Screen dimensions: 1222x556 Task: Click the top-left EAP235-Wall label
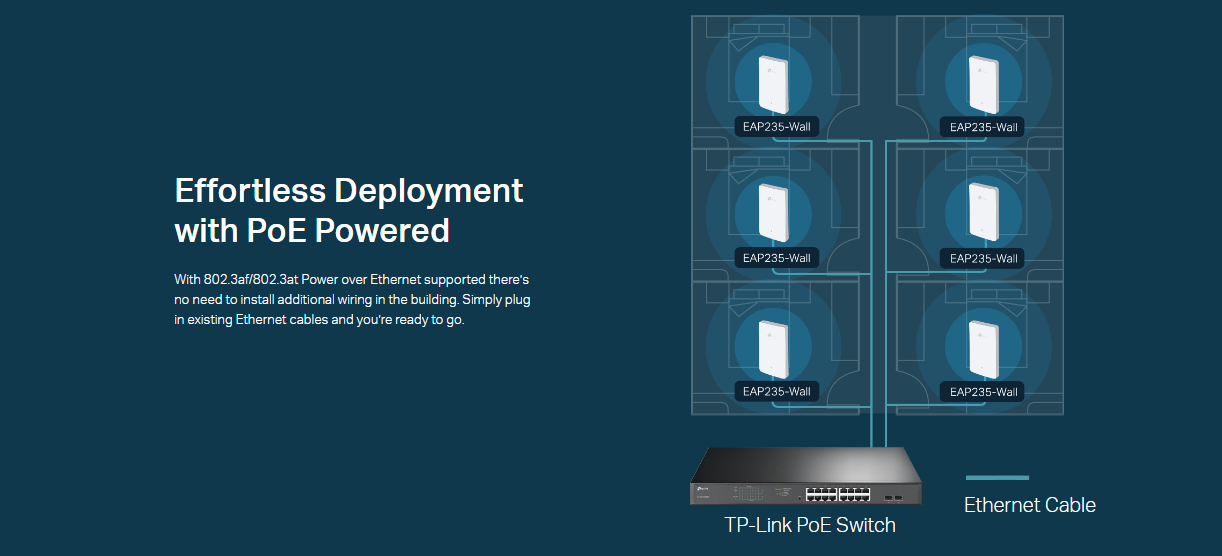click(776, 127)
